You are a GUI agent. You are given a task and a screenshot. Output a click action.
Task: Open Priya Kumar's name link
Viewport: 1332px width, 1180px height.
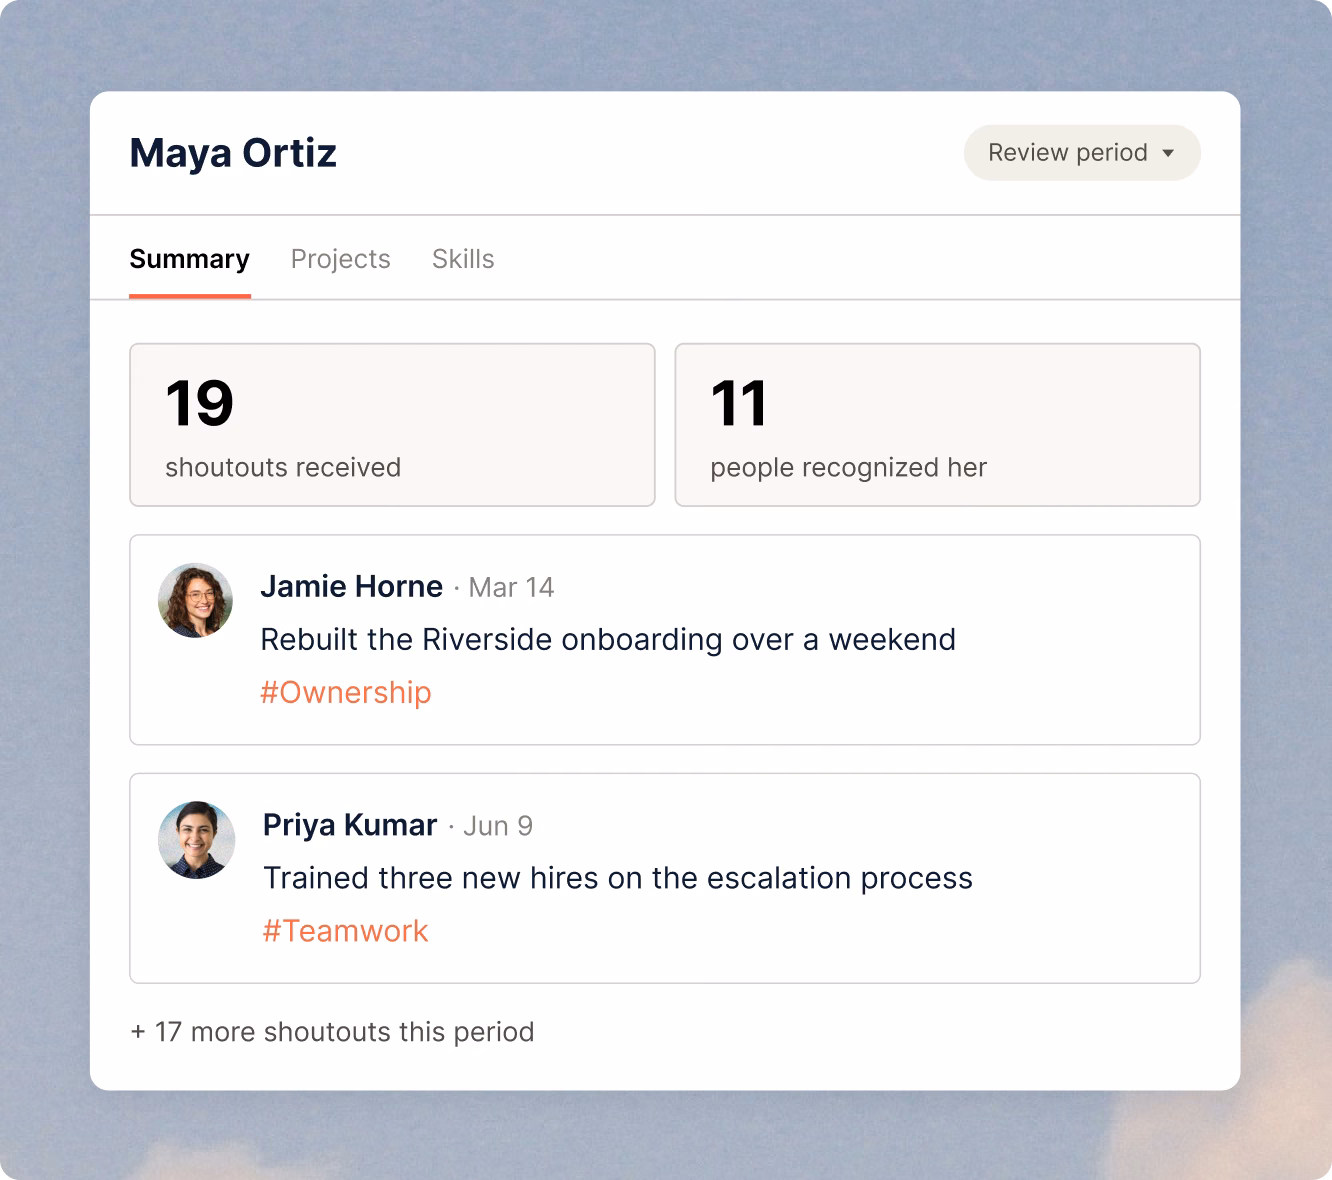coord(350,825)
